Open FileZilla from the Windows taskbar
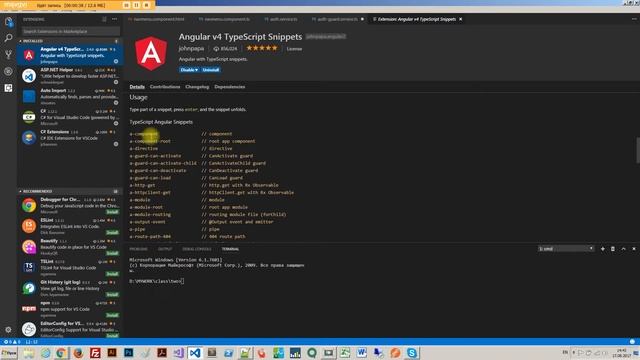The height and width of the screenshot is (360, 640). pos(95,353)
